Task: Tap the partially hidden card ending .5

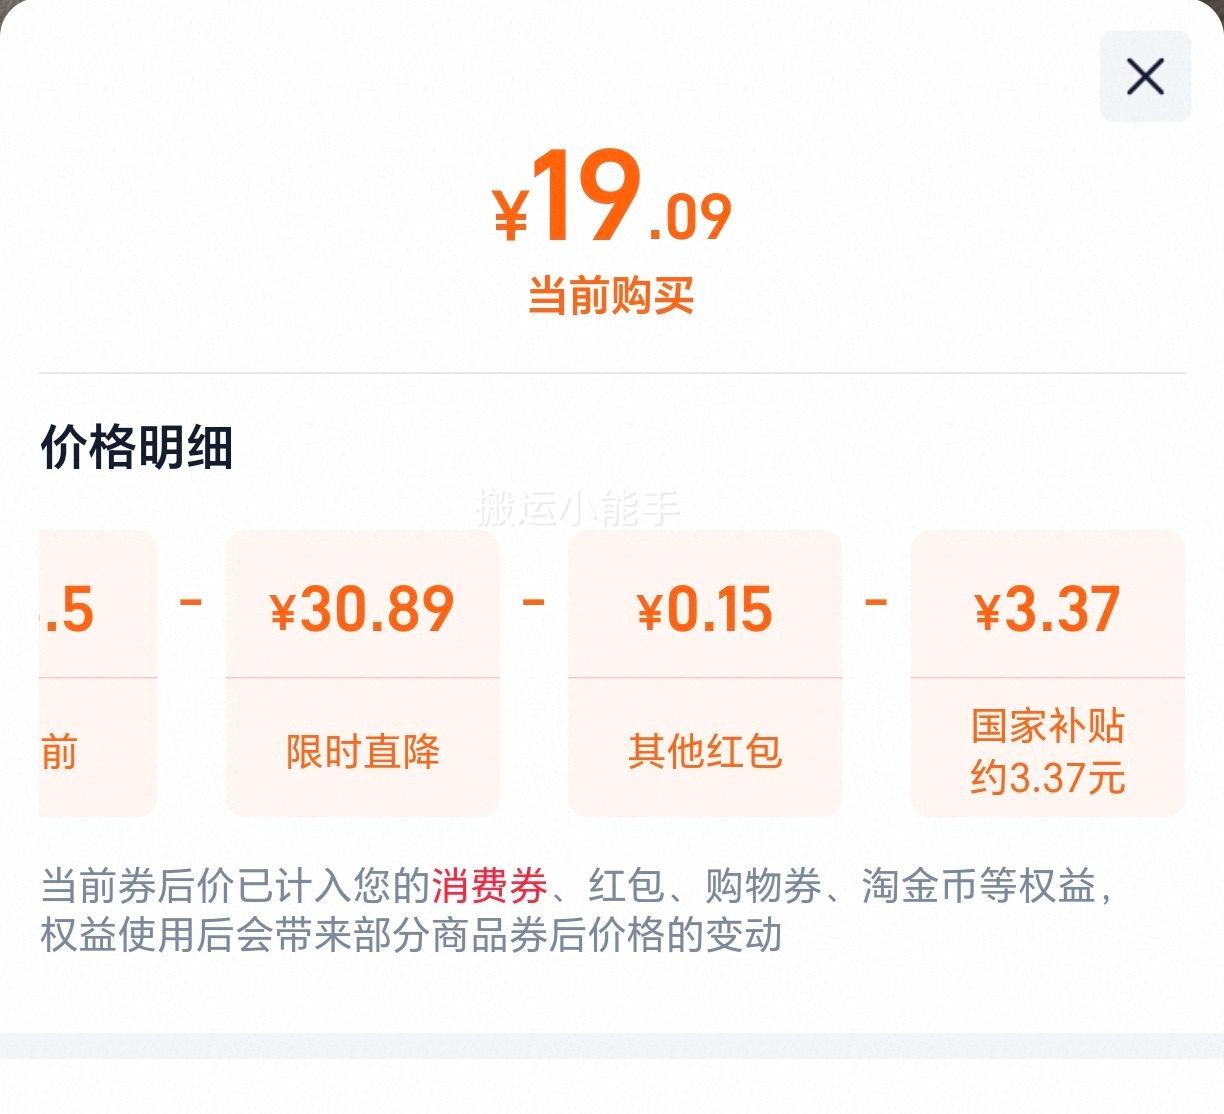Action: 98,673
